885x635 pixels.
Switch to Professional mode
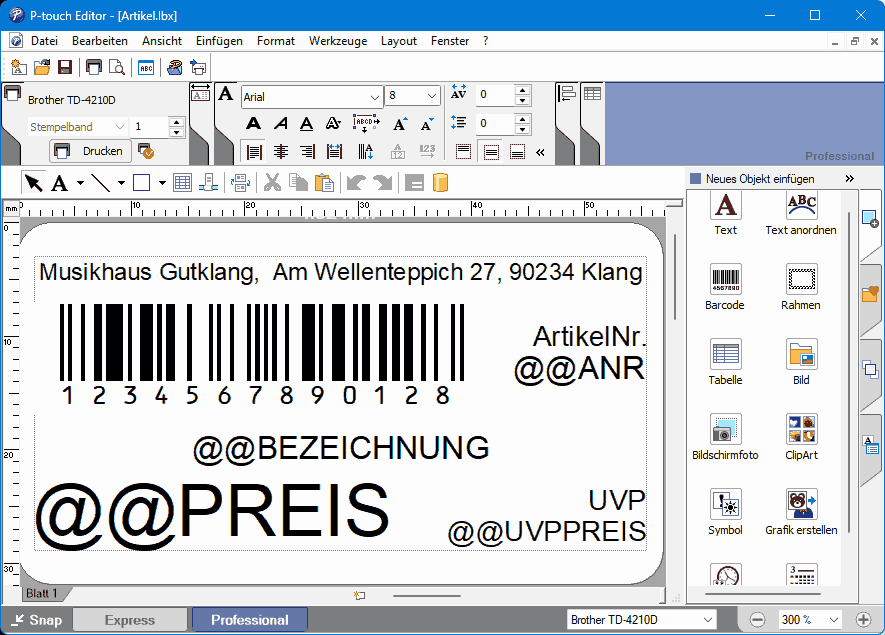[x=249, y=620]
